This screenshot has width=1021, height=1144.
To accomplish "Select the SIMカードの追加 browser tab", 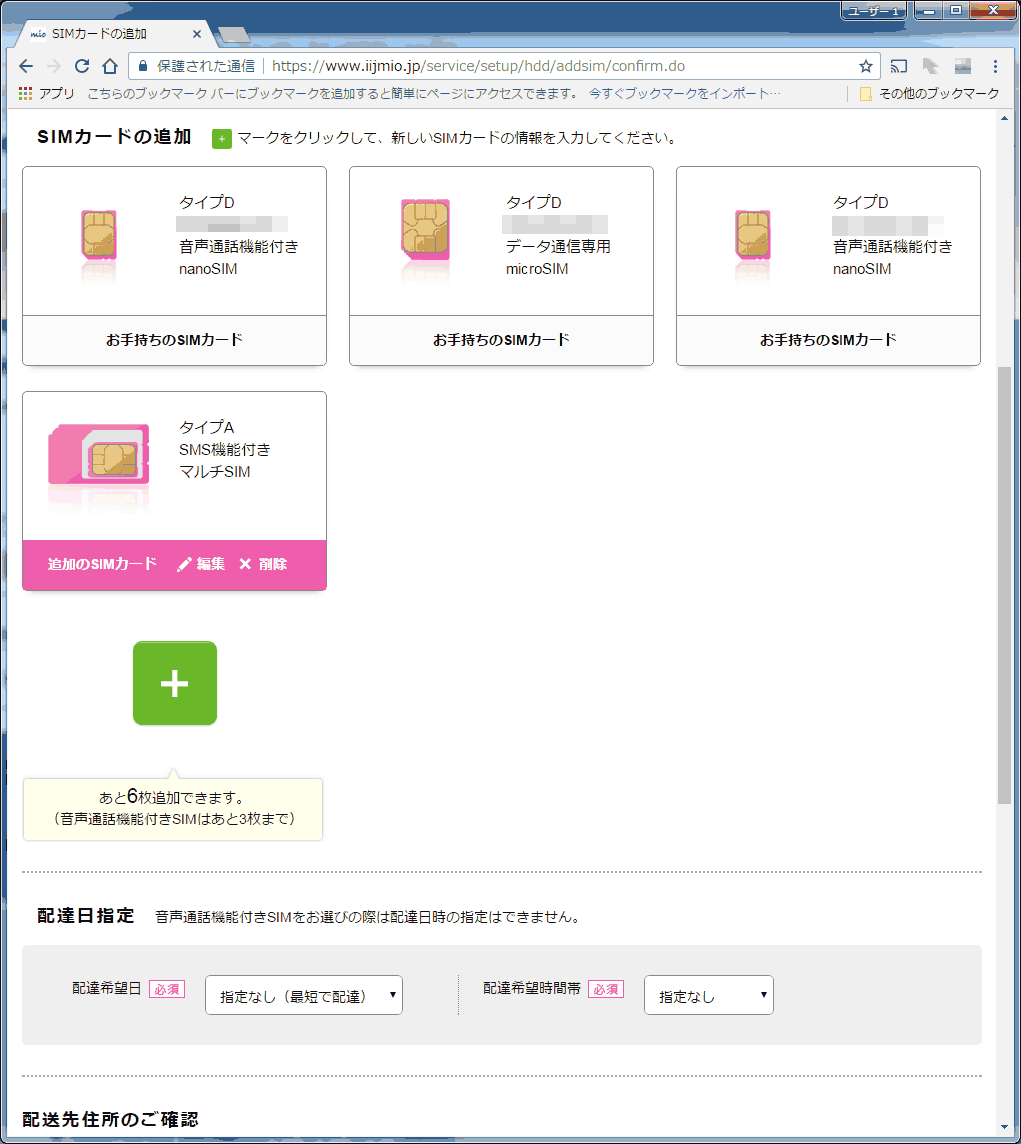I will 110,34.
